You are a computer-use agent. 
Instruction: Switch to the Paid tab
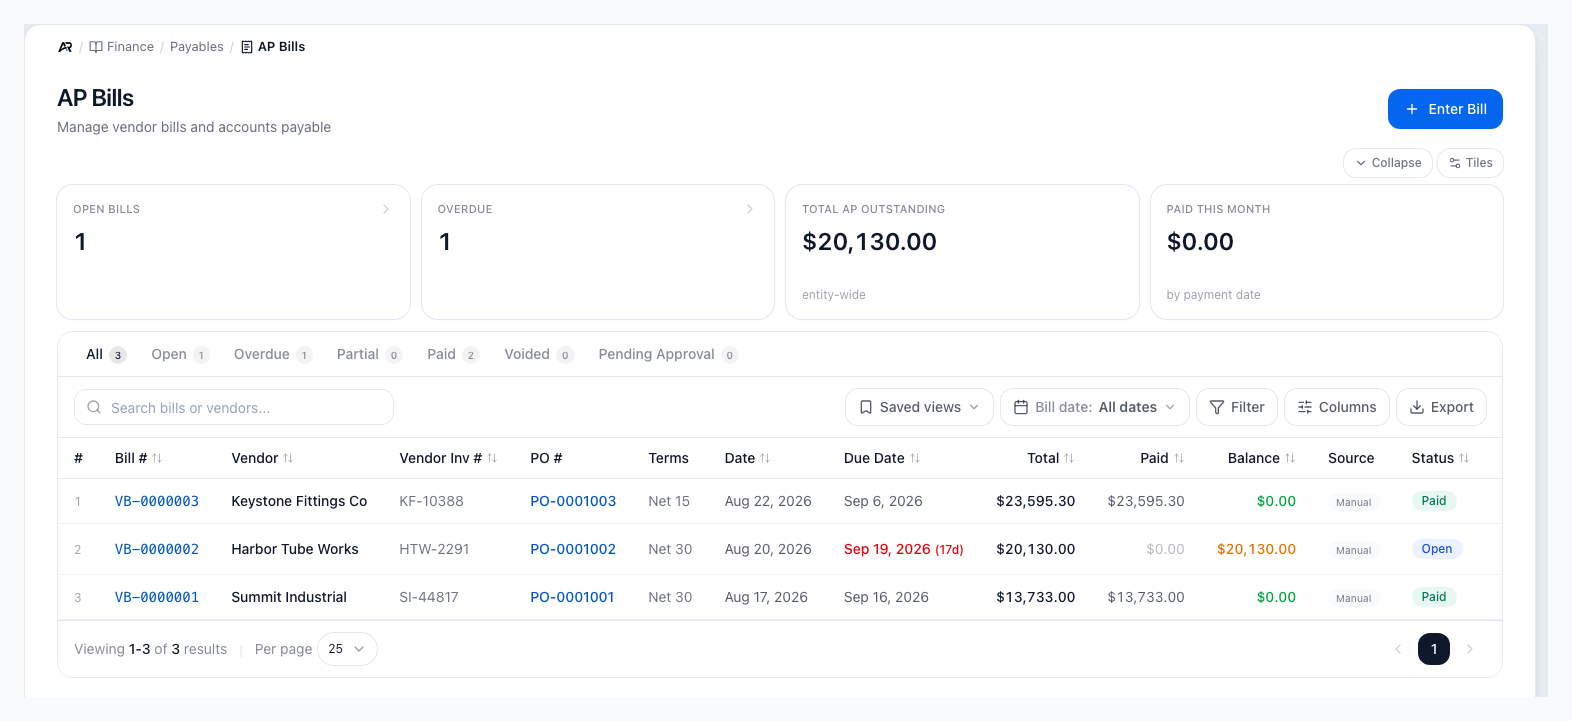[x=453, y=355]
